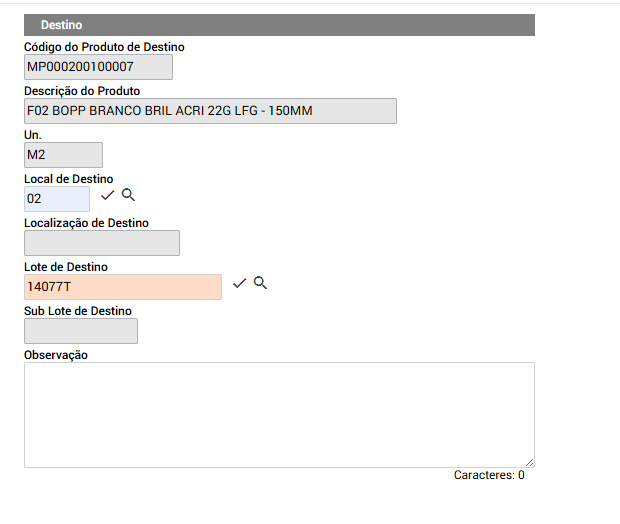This screenshot has width=620, height=524.
Task: Open lot lookup magnifier beside Lote de Destino
Action: point(260,283)
